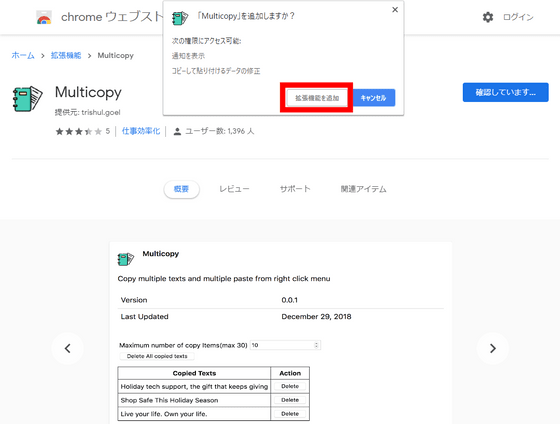Click コピーして貼り付けるデータの修正 permission text
Screen dimensions: 560x424
click(216, 71)
